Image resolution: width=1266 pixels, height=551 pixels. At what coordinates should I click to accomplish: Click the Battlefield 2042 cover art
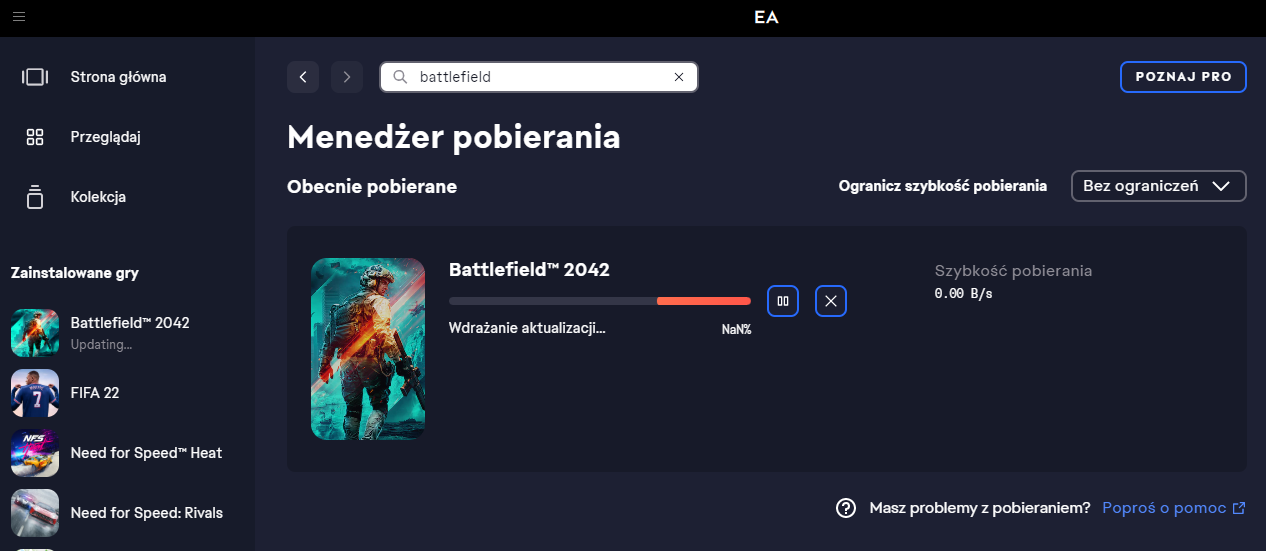click(368, 348)
